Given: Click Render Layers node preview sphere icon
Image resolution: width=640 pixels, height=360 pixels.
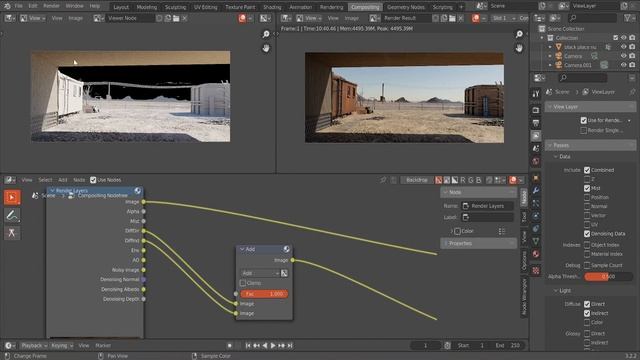Looking at the screenshot, I should click(138, 191).
